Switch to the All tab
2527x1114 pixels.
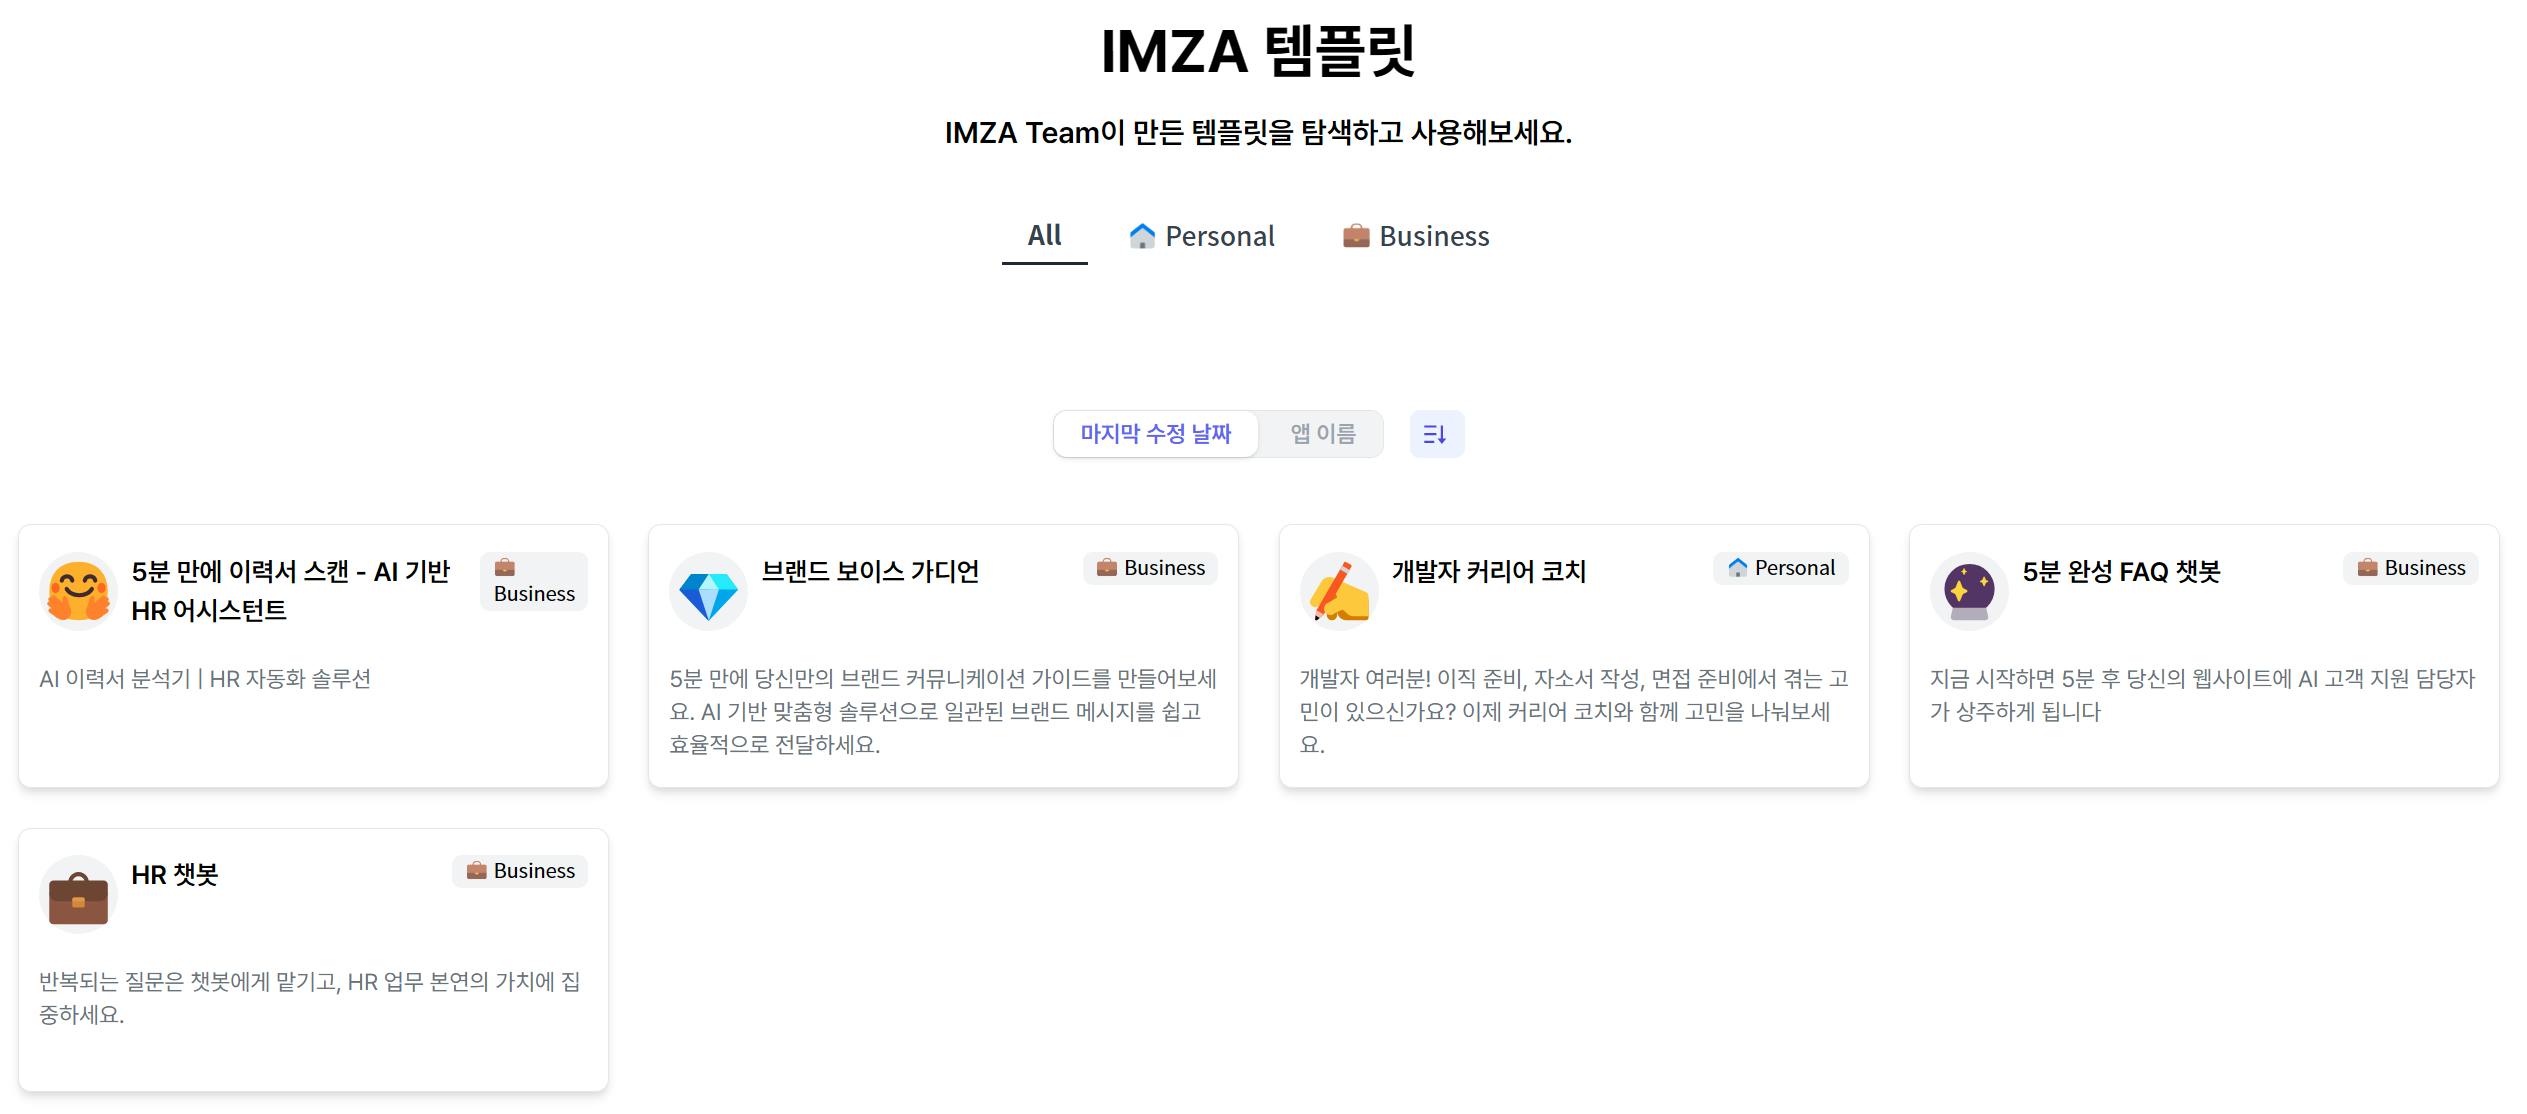tap(1044, 236)
